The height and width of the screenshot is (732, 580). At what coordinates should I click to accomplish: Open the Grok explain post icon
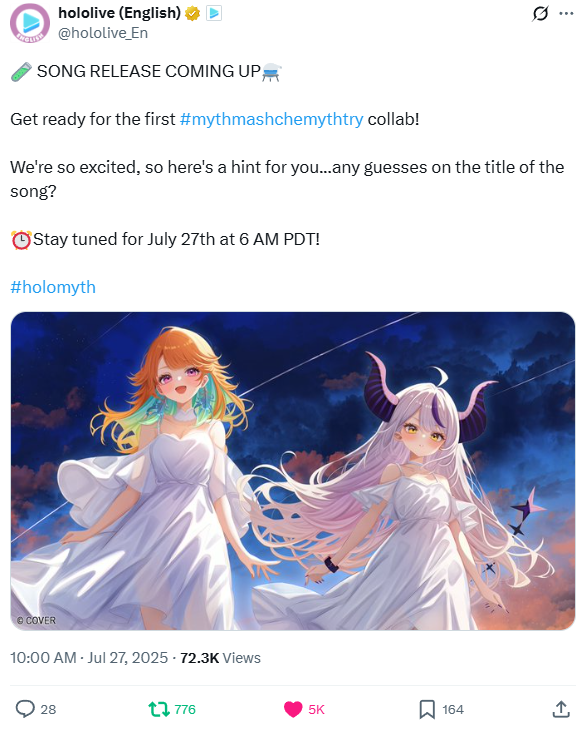click(540, 14)
